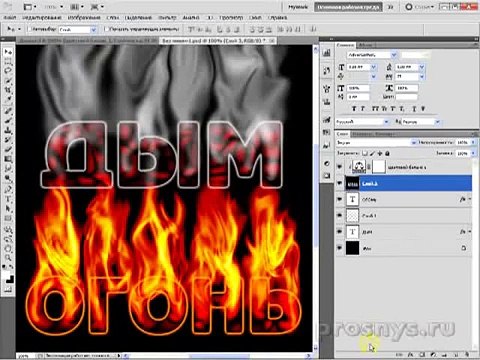The image size is (480, 360).
Task: Open the layer blend mode dropdown
Action: (376, 142)
